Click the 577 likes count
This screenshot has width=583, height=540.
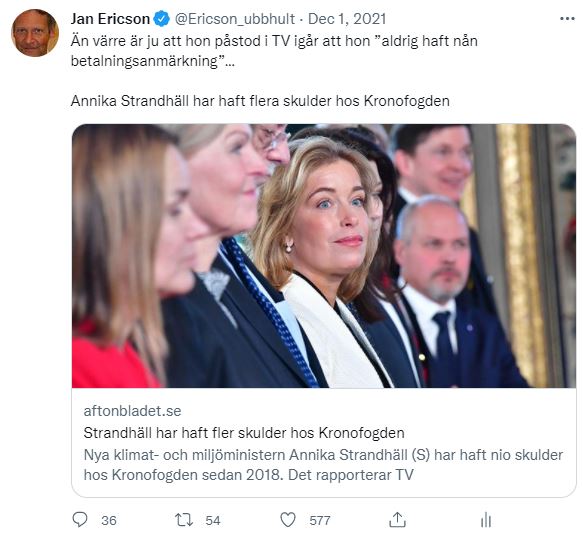(320, 520)
